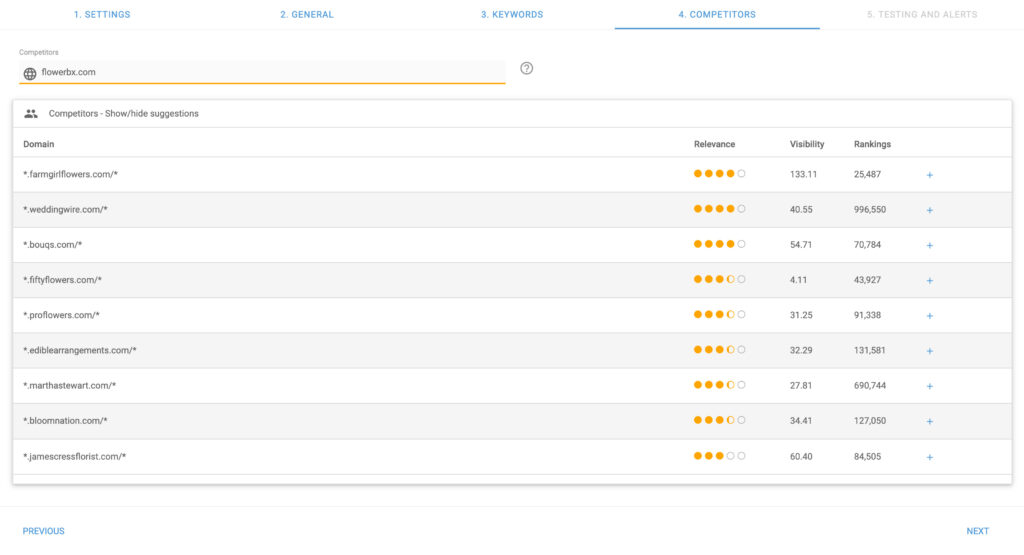The image size is (1024, 555).
Task: Click the NEXT button
Action: coord(978,531)
